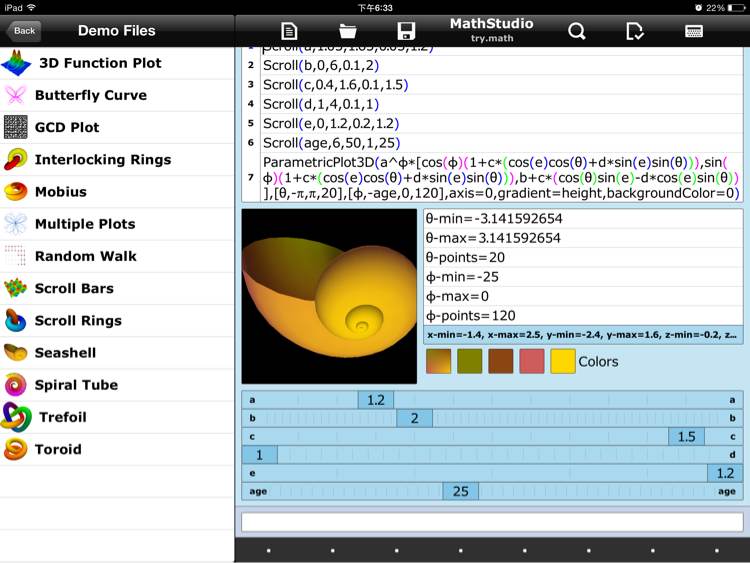Image resolution: width=750 pixels, height=563 pixels.
Task: Pick the olive green color swatch
Action: click(x=469, y=361)
